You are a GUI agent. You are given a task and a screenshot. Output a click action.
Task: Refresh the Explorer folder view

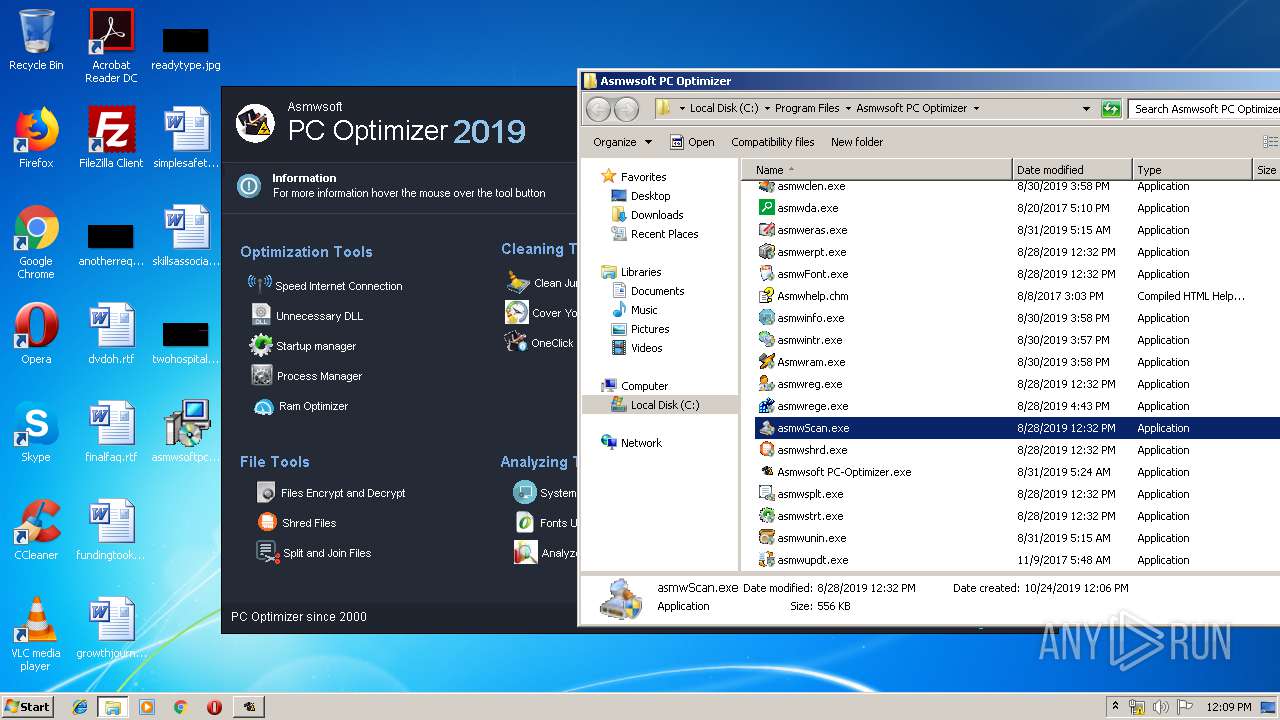tap(1111, 108)
